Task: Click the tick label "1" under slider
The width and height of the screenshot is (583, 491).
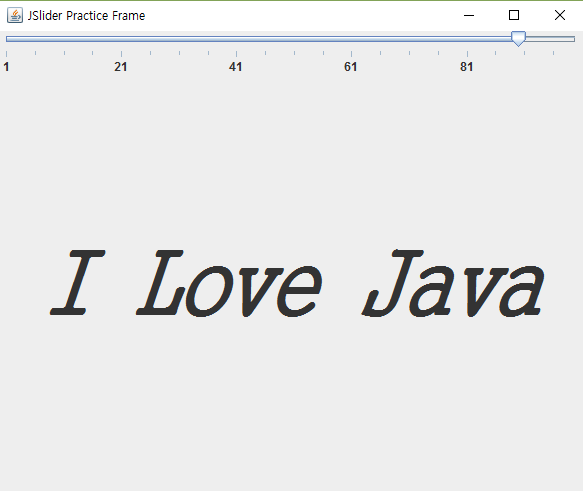Action: [x=6, y=67]
